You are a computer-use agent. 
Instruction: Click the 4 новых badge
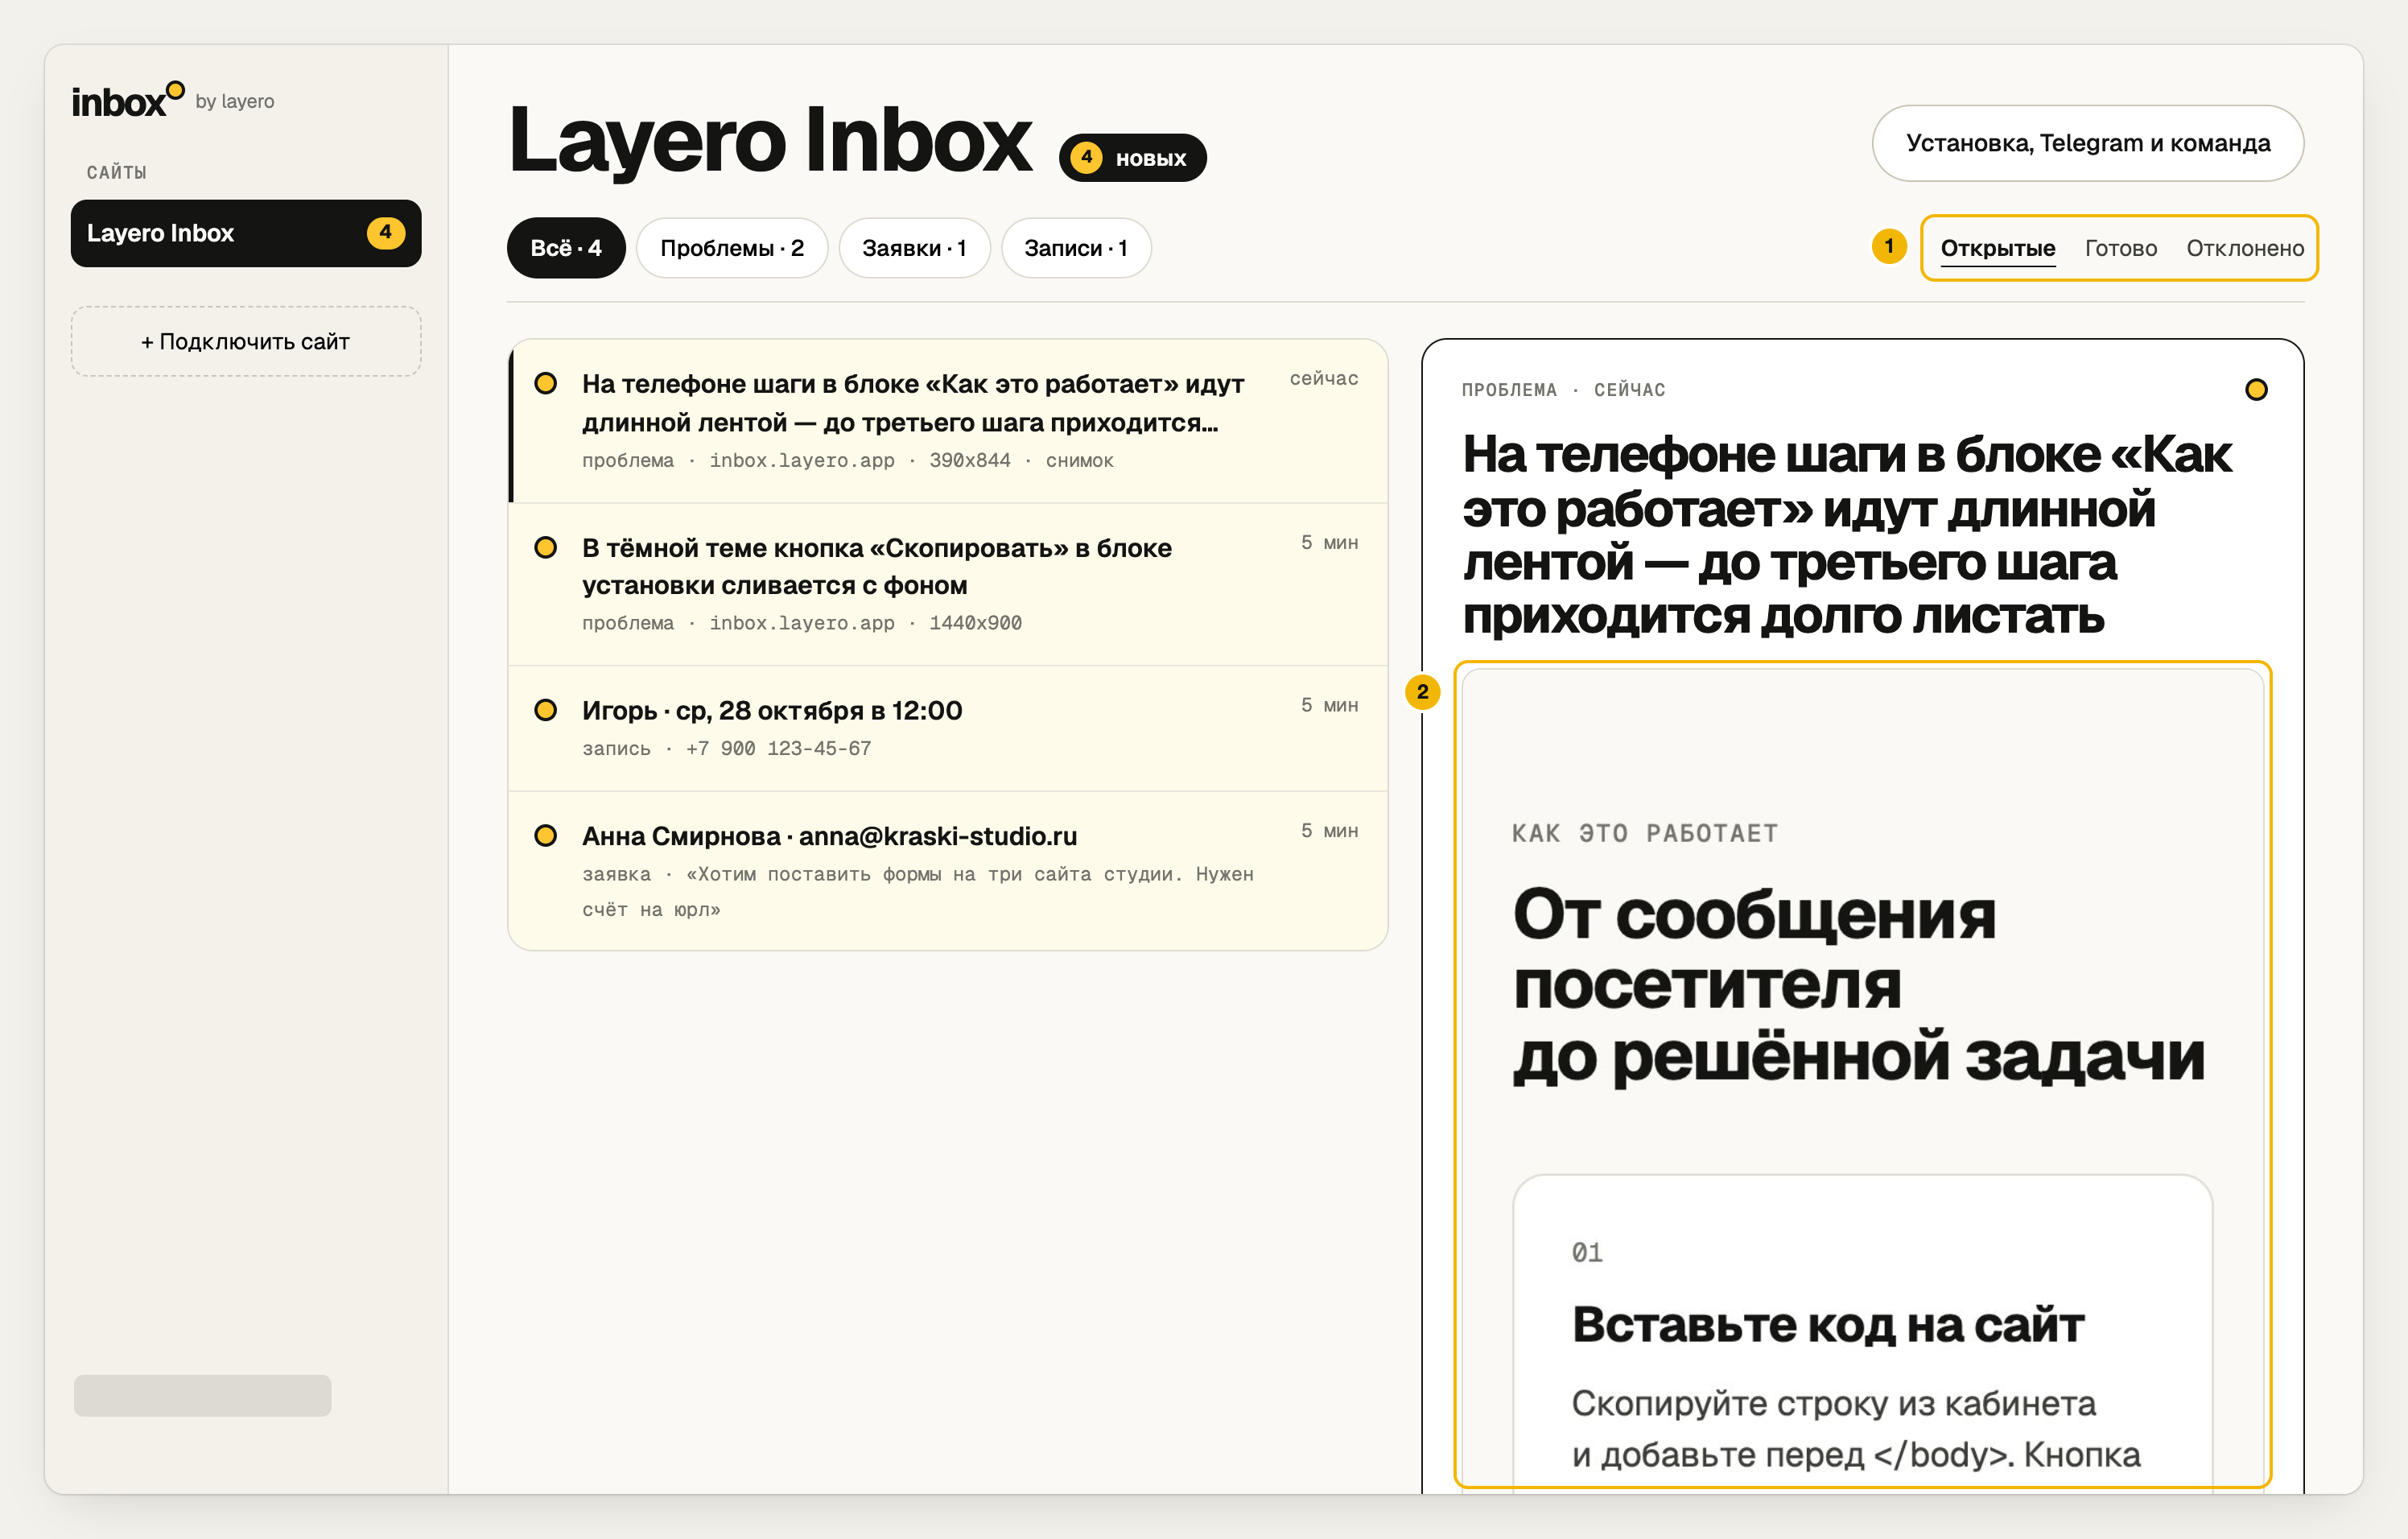pyautogui.click(x=1133, y=158)
